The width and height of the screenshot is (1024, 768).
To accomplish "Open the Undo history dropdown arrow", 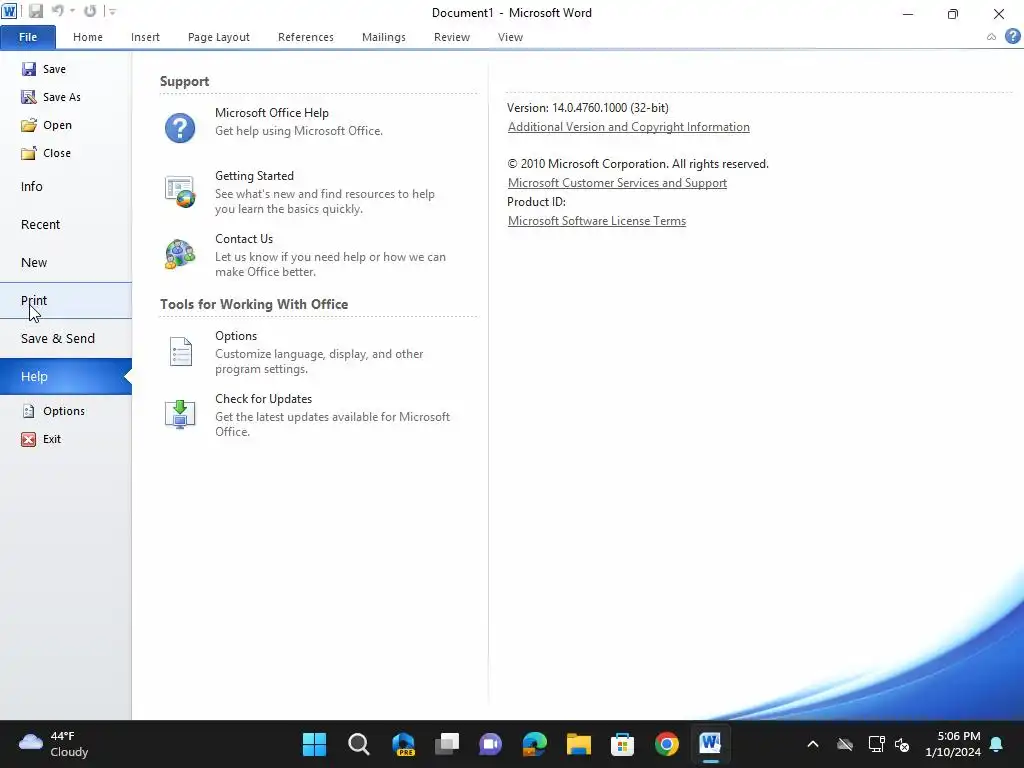I will point(72,12).
